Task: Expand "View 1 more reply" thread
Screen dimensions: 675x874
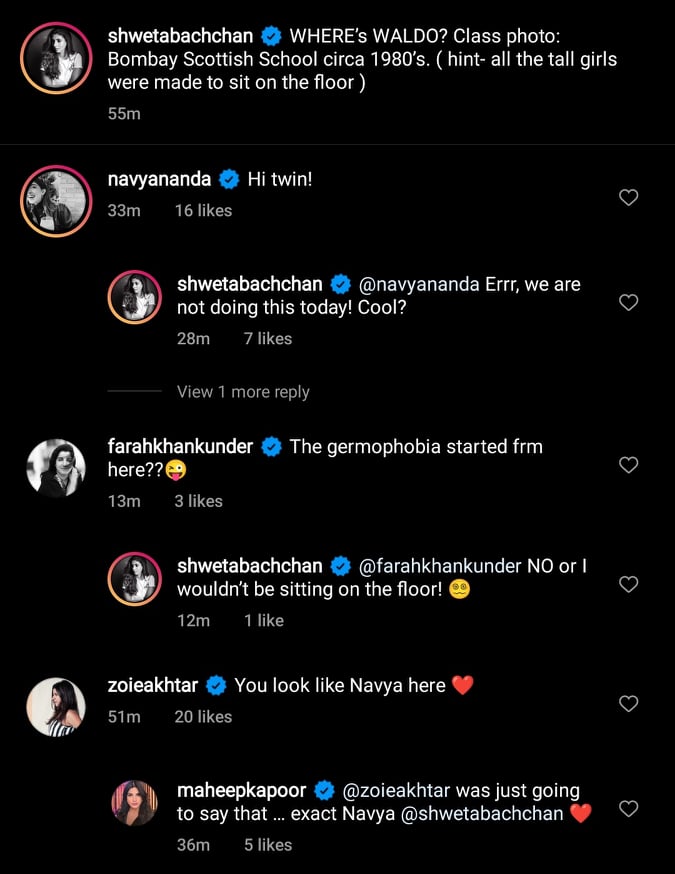Action: point(243,392)
